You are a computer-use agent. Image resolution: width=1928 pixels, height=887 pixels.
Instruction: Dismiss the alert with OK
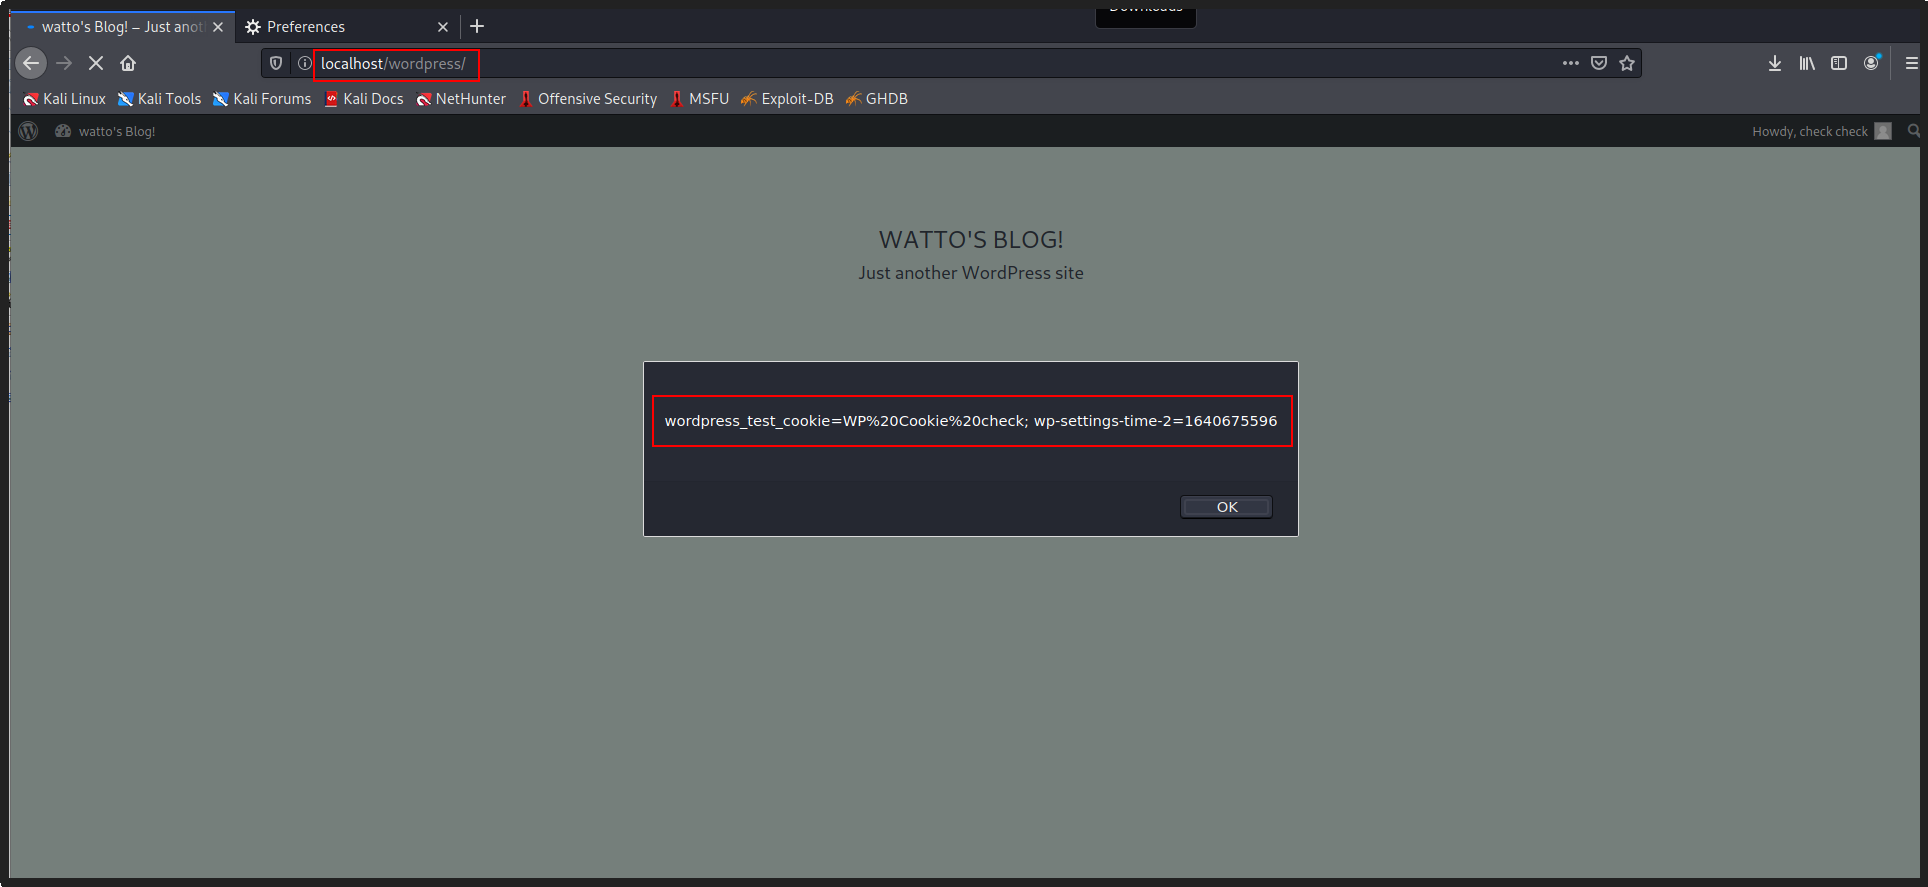(1227, 507)
